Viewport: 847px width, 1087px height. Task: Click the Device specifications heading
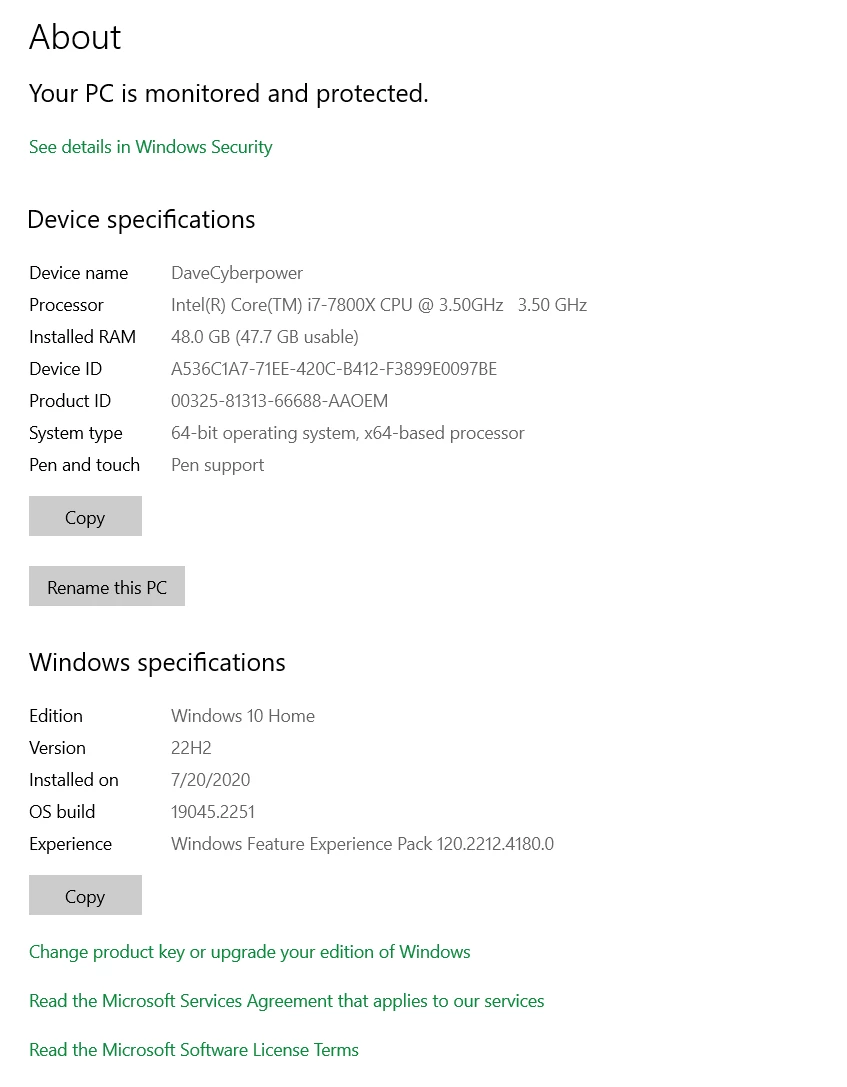[141, 220]
